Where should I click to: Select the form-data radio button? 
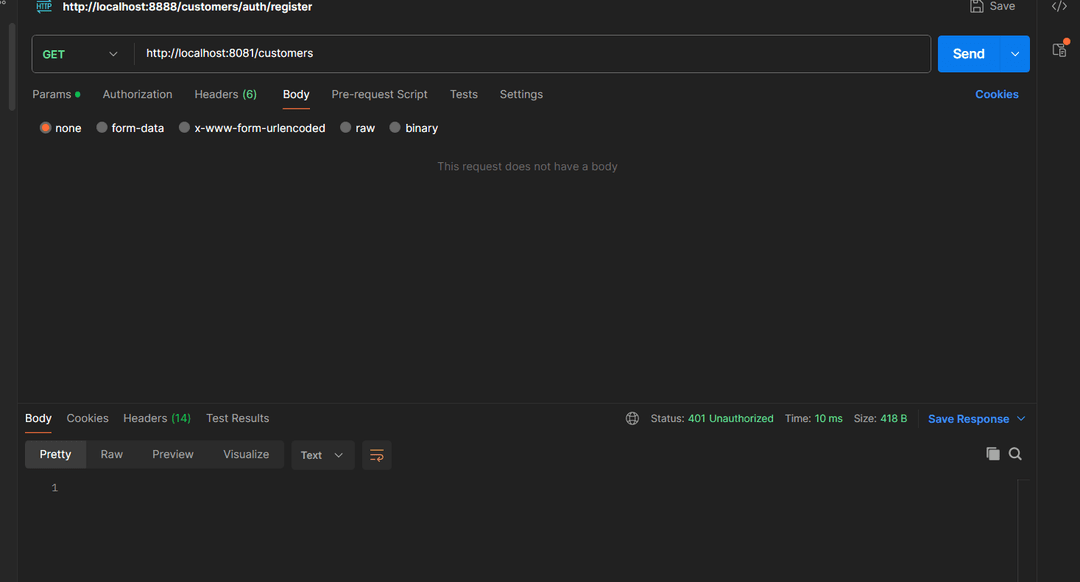pos(102,128)
